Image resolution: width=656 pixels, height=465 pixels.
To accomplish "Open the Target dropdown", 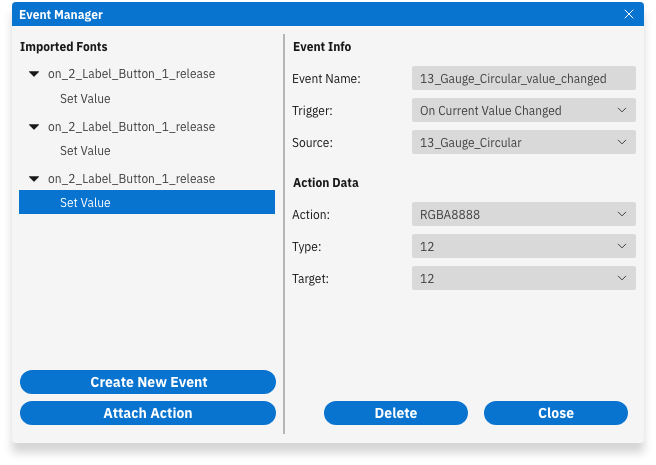I will [524, 278].
